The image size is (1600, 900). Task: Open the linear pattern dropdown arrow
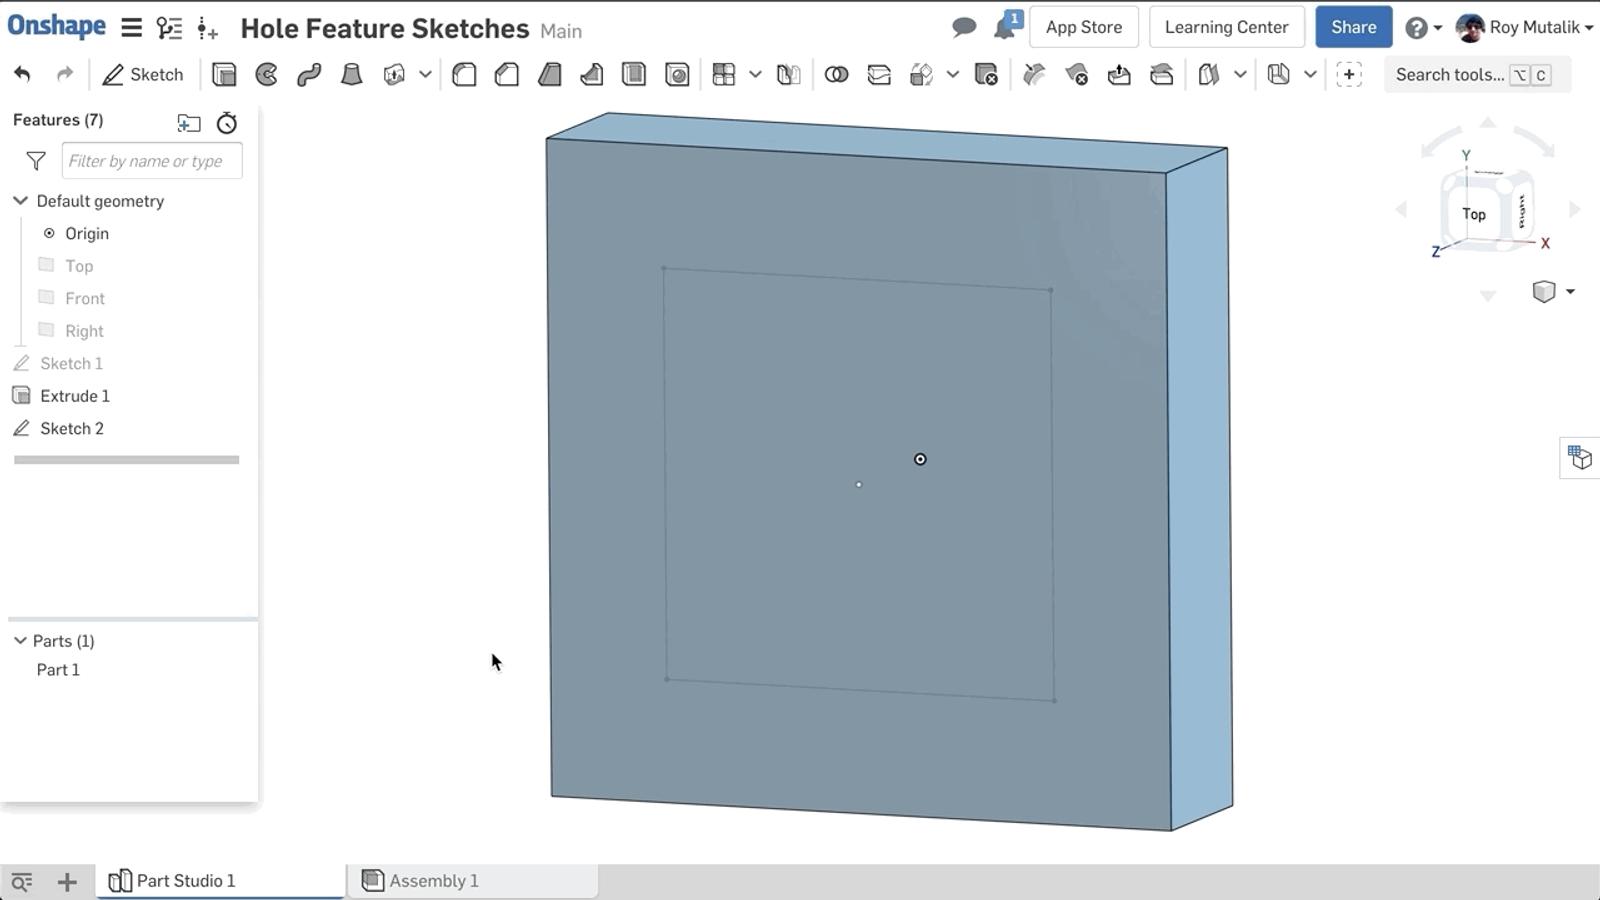[755, 75]
